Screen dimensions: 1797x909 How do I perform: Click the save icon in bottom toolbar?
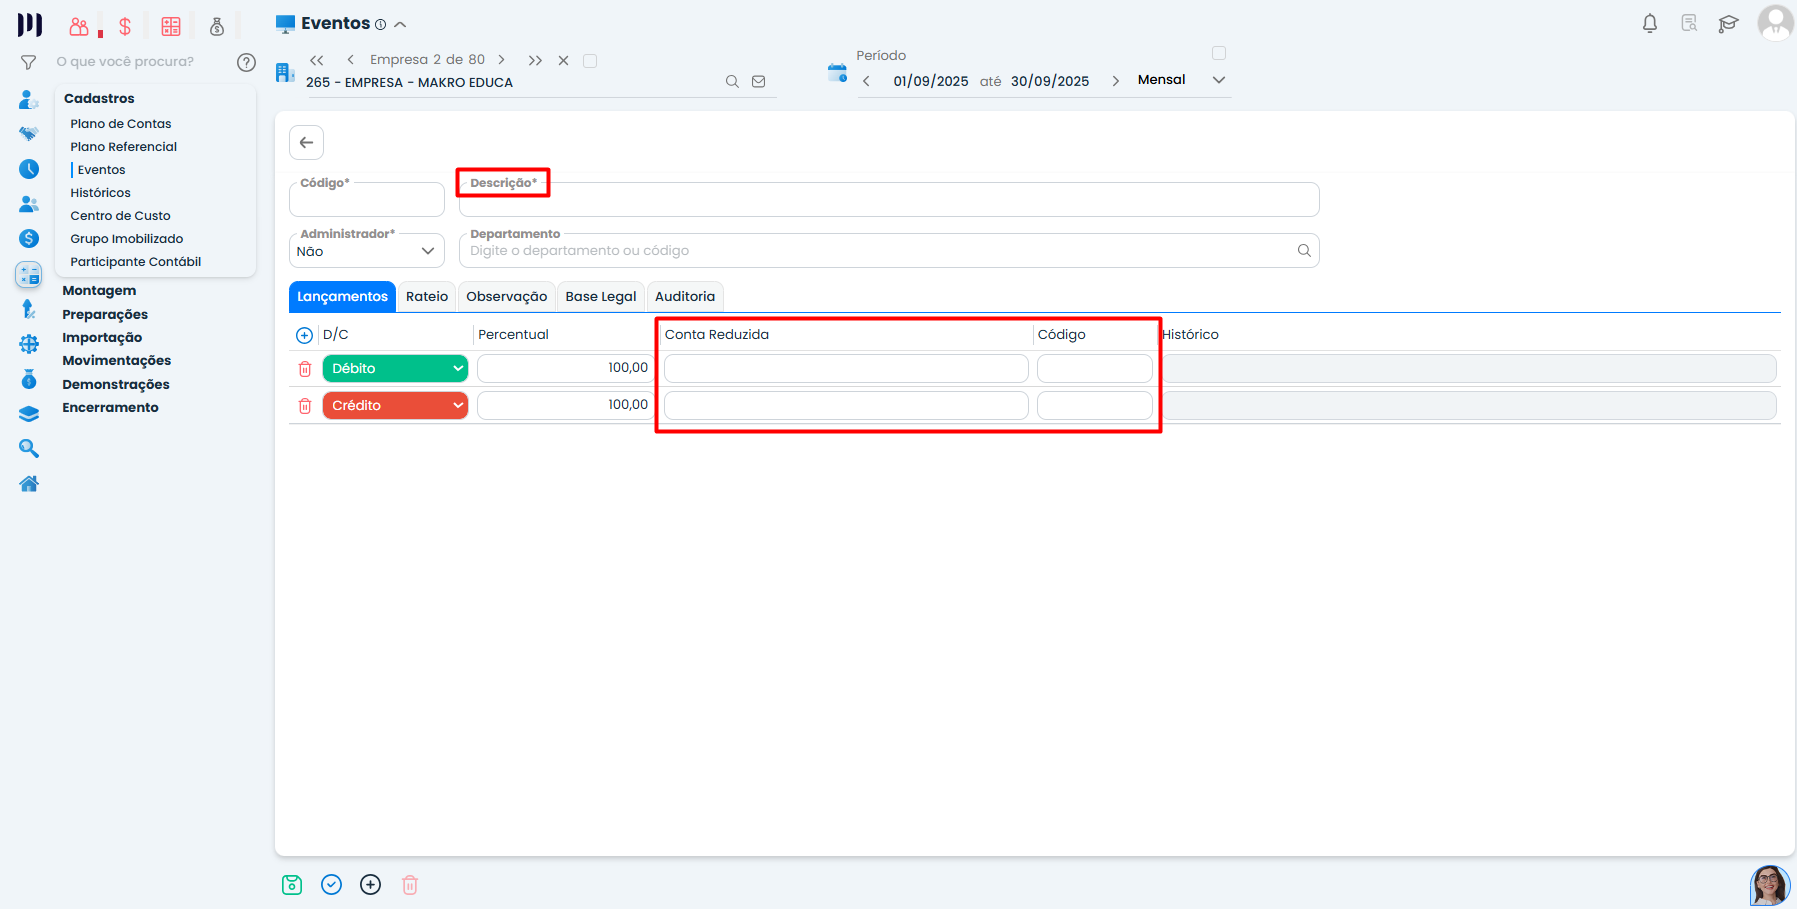pos(292,885)
